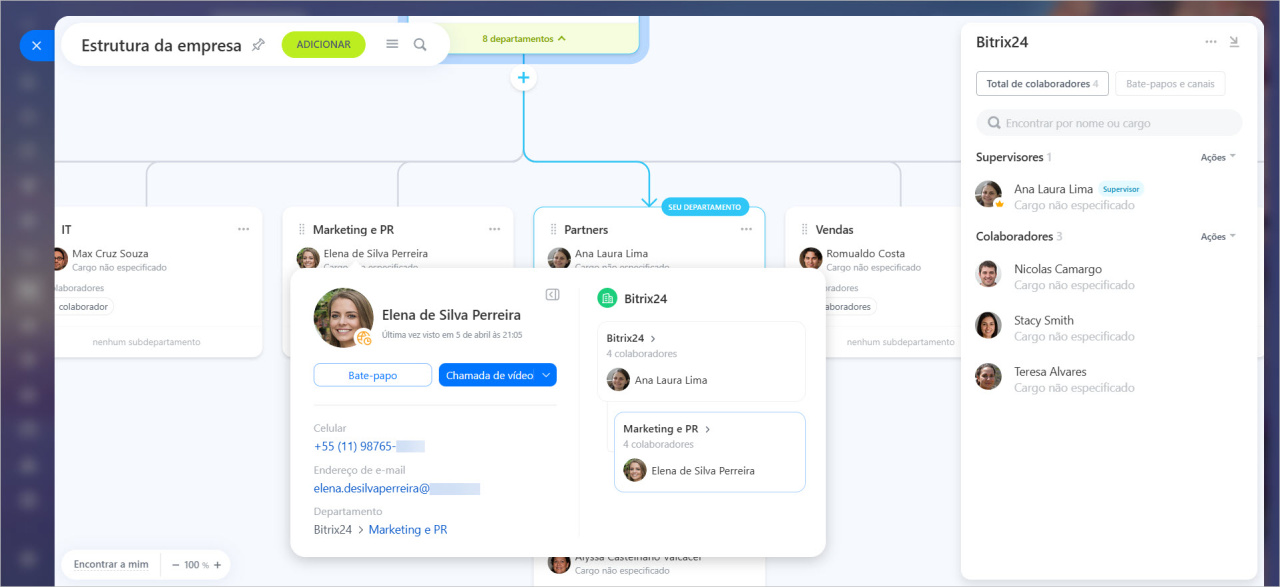Viewport: 1280px width, 587px height.
Task: Grab the Vendas card drag handle
Action: click(x=805, y=229)
